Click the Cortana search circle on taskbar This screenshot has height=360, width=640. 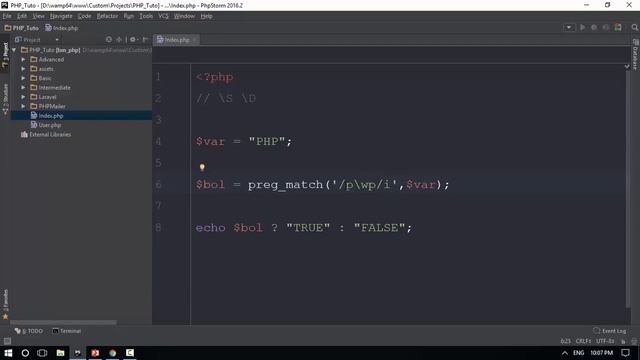[x=25, y=353]
